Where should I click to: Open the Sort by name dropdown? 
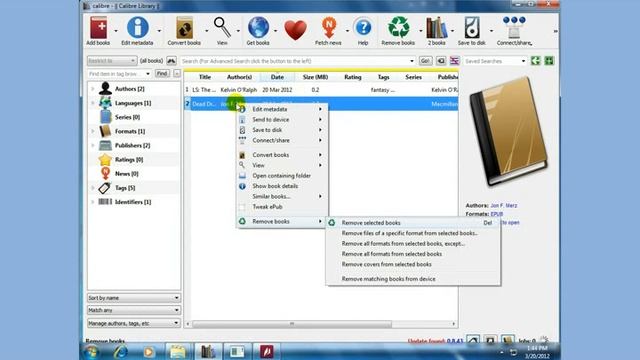(133, 298)
